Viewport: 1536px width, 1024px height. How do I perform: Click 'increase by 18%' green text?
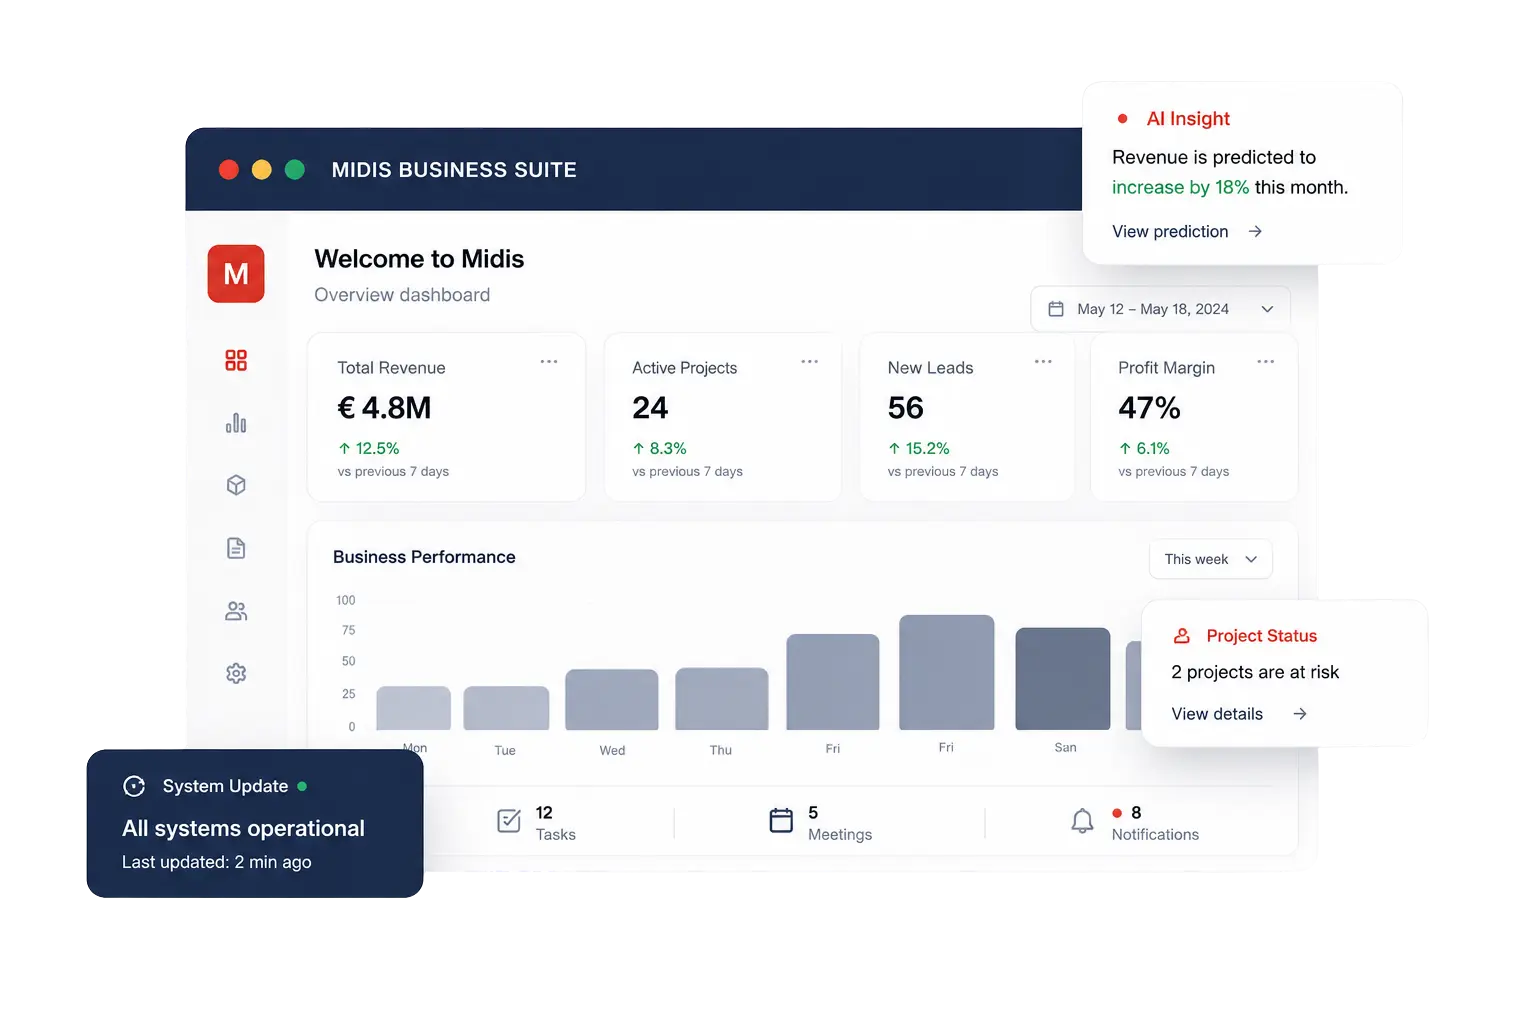[x=1180, y=187]
